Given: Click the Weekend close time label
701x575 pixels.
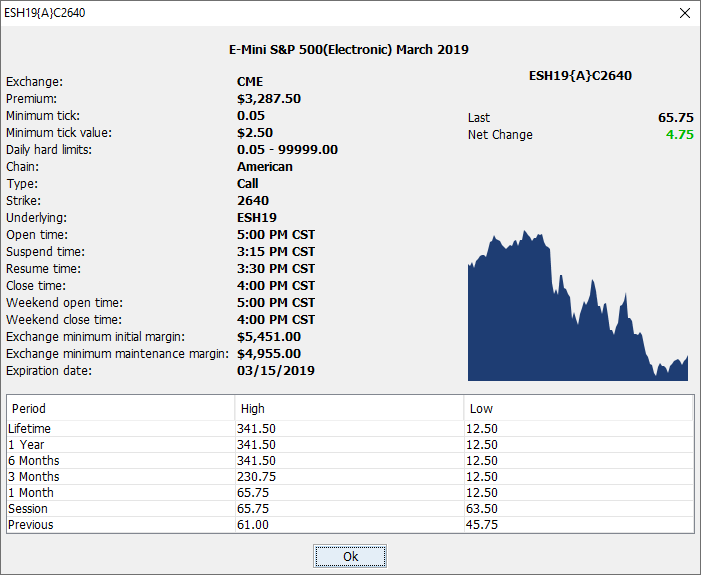Looking at the screenshot, I should (64, 319).
